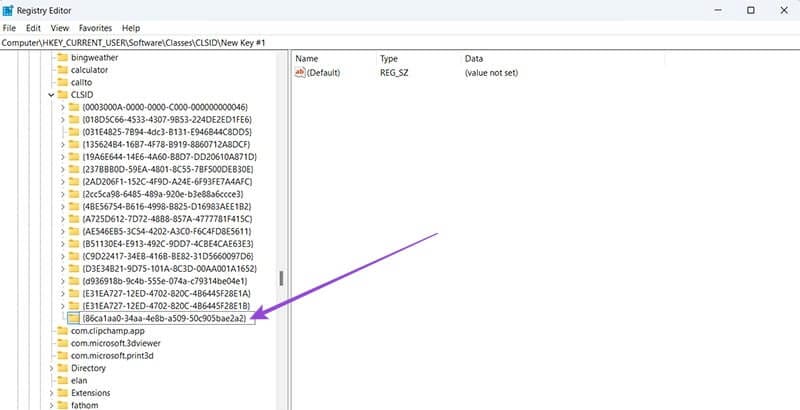Viewport: 800px width, 410px height.
Task: Click the REG_SZ type cell
Action: click(x=394, y=73)
